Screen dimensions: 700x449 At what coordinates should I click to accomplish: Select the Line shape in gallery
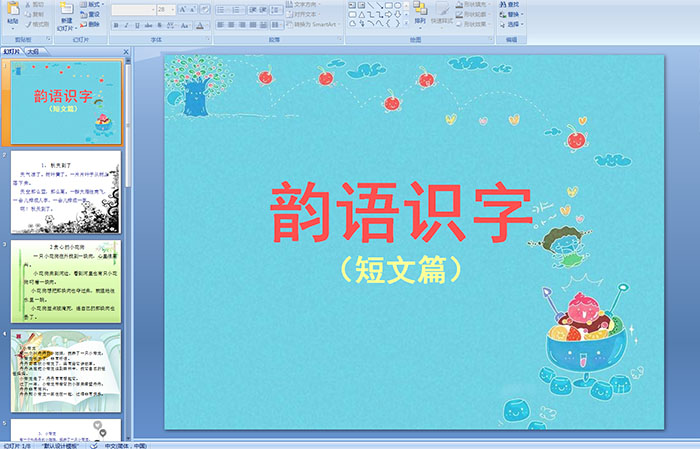coord(371,5)
